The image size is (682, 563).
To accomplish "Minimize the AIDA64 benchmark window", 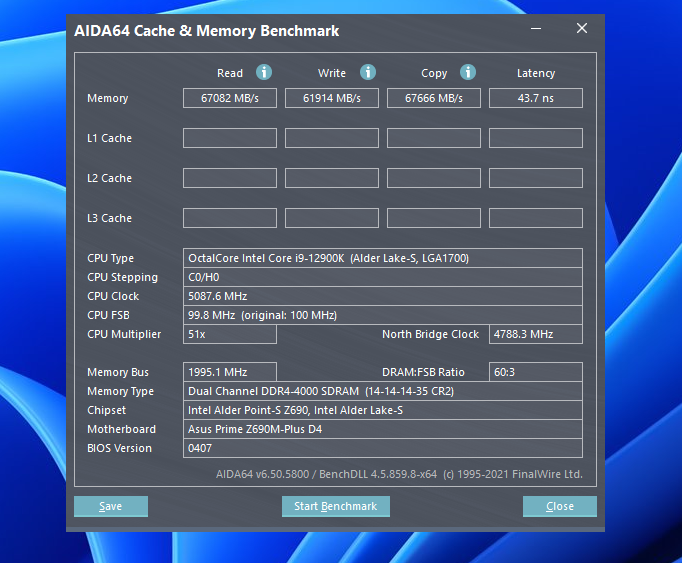I will 536,29.
